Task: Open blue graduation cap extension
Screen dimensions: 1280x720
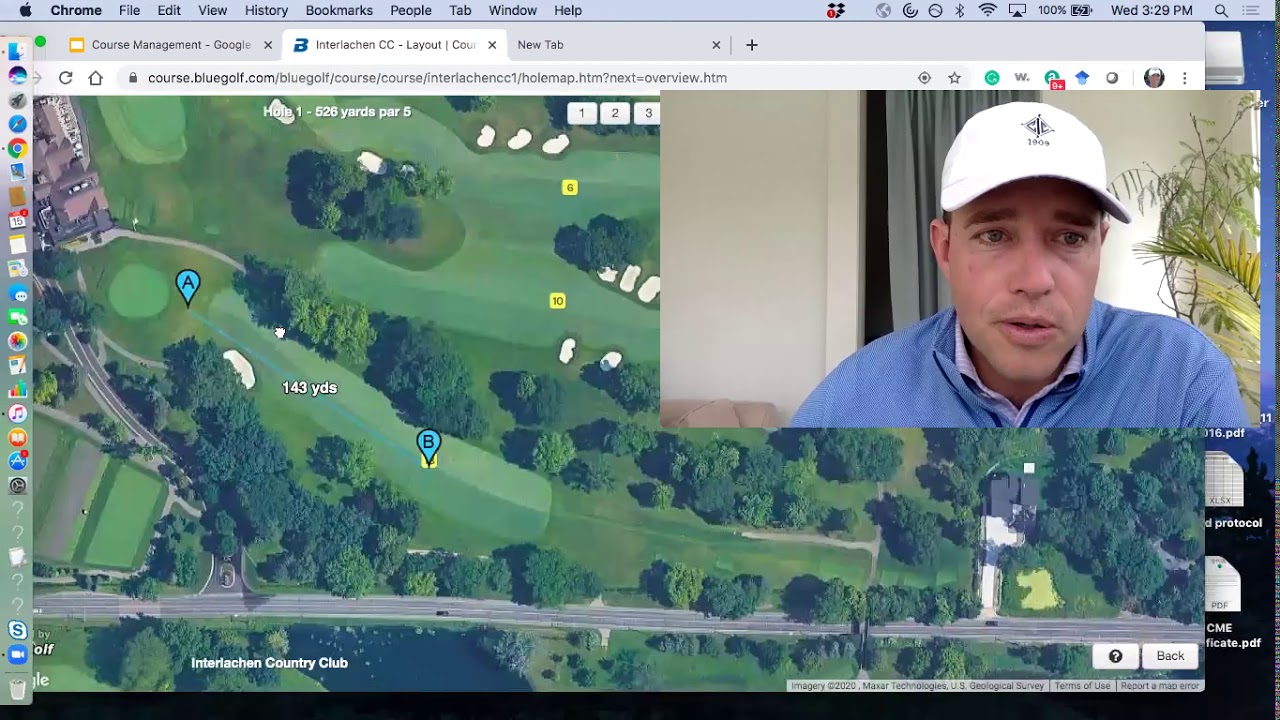Action: tap(1082, 78)
